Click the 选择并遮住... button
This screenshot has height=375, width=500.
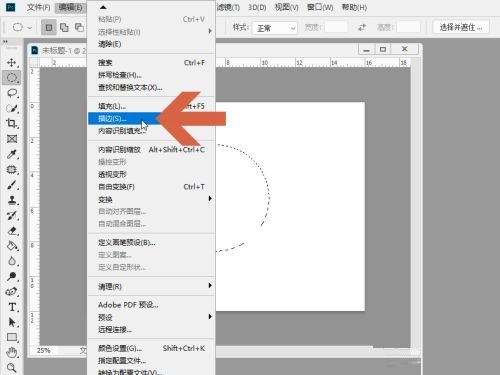pyautogui.click(x=461, y=27)
